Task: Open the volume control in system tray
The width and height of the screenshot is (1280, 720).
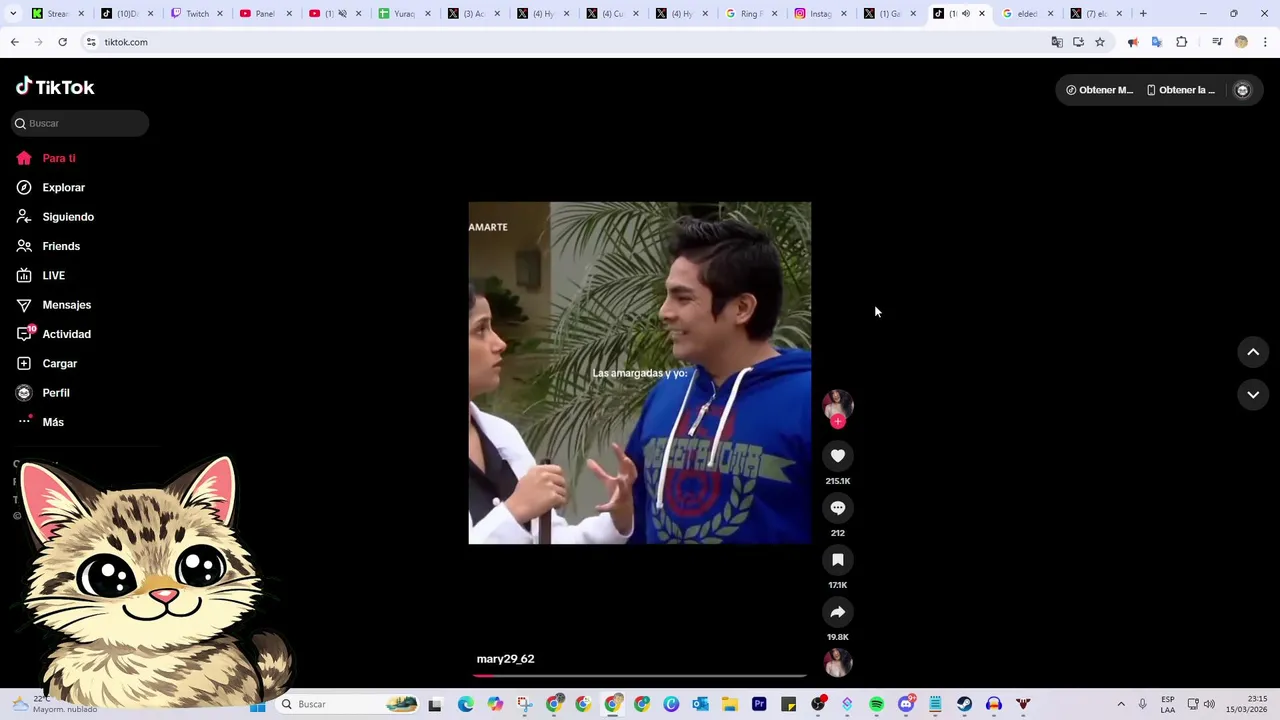Action: (1209, 704)
